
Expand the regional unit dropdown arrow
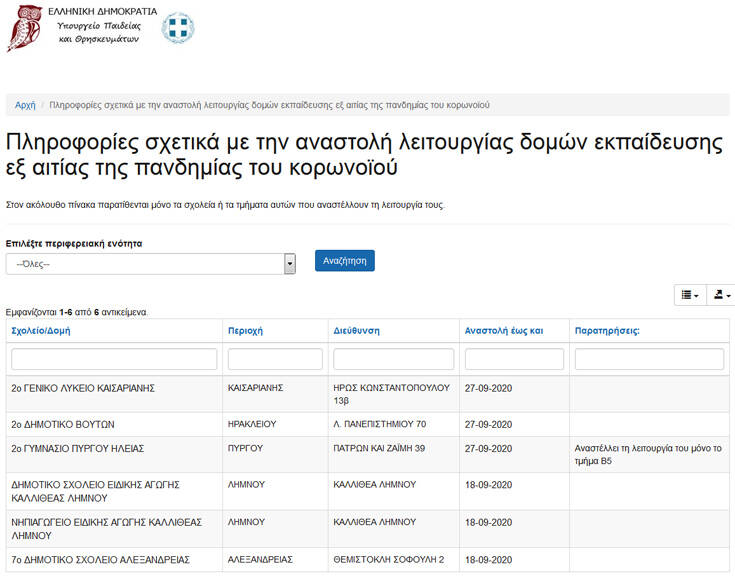point(290,264)
